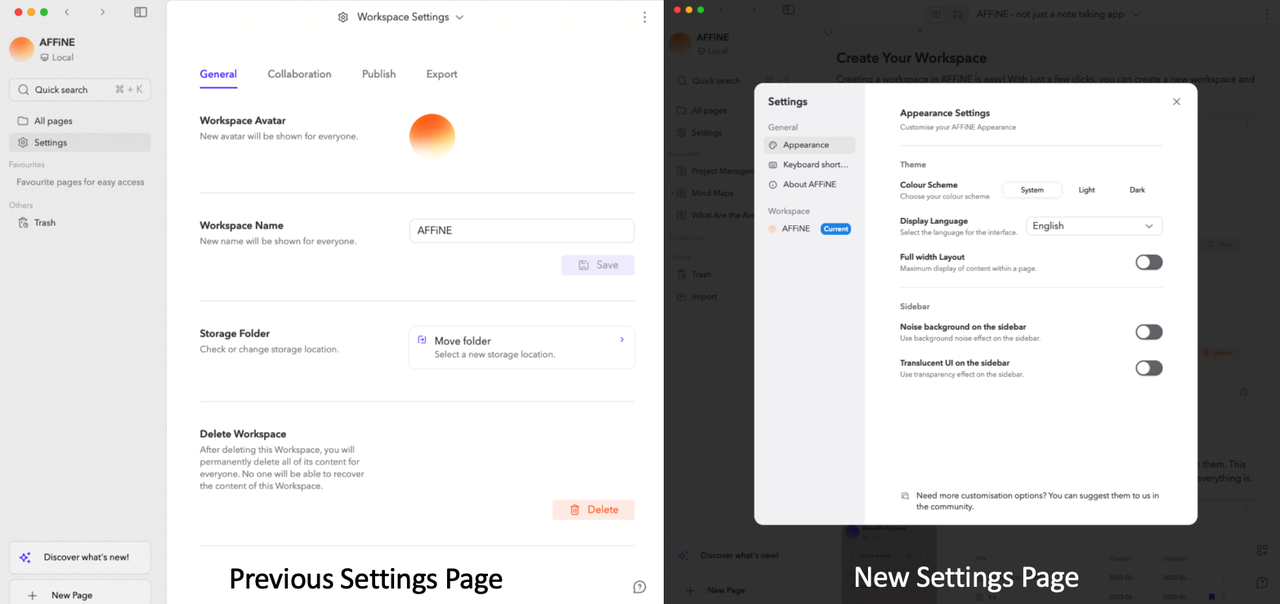Toggle Full width Layout switch
Image resolution: width=1280 pixels, height=604 pixels.
click(x=1149, y=262)
